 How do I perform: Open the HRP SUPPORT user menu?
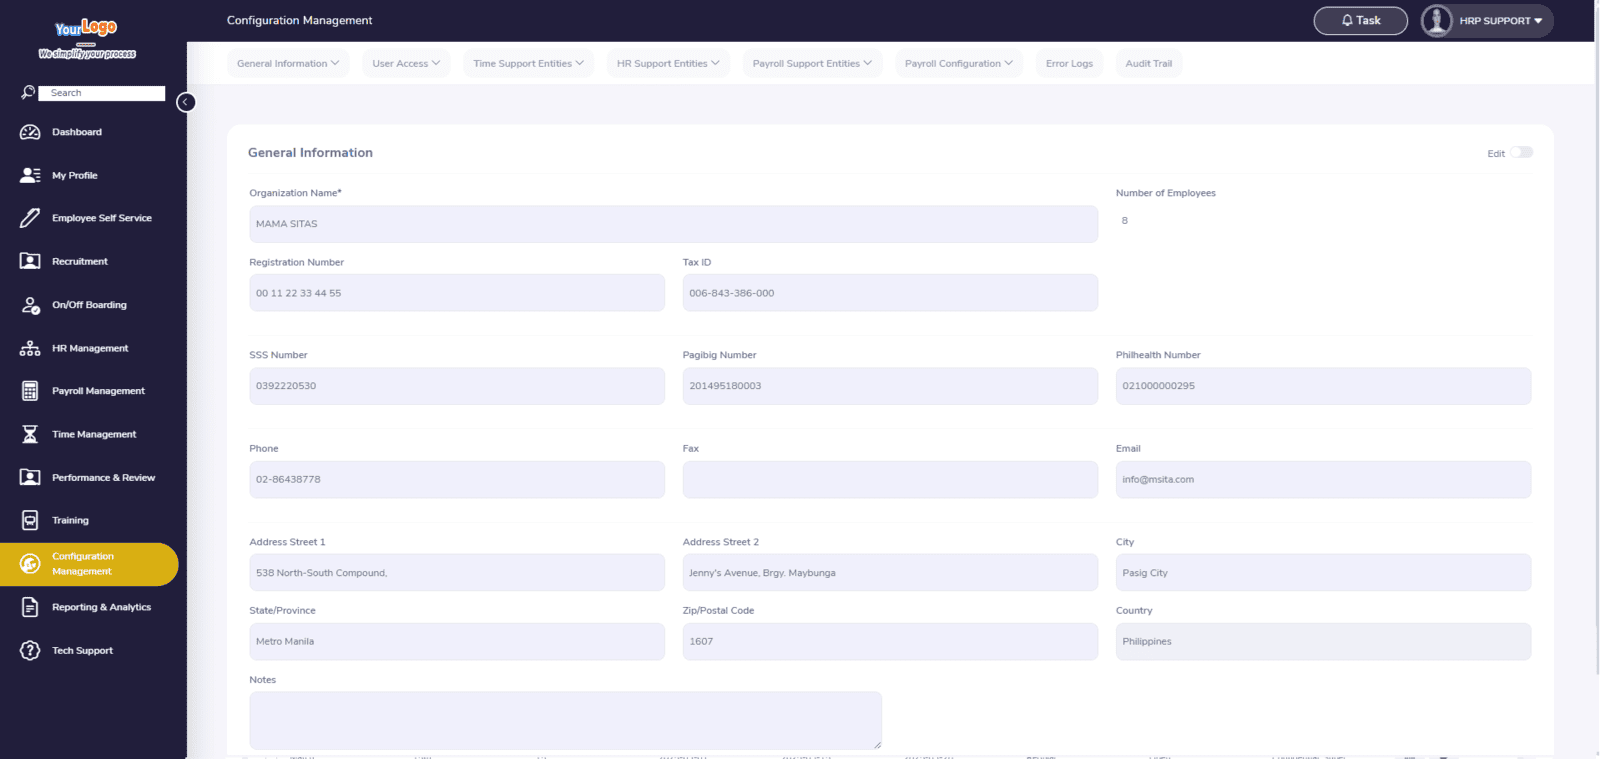pyautogui.click(x=1487, y=21)
